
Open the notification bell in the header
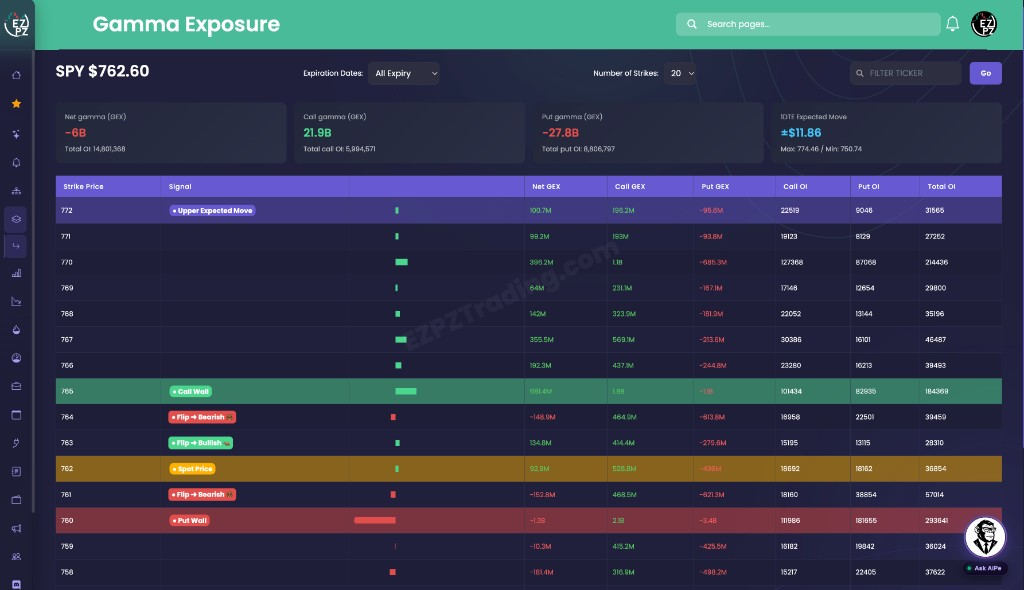pos(952,24)
